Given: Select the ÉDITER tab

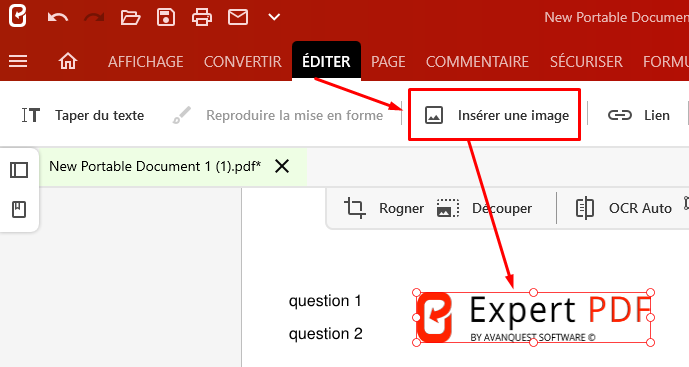Looking at the screenshot, I should [x=326, y=61].
